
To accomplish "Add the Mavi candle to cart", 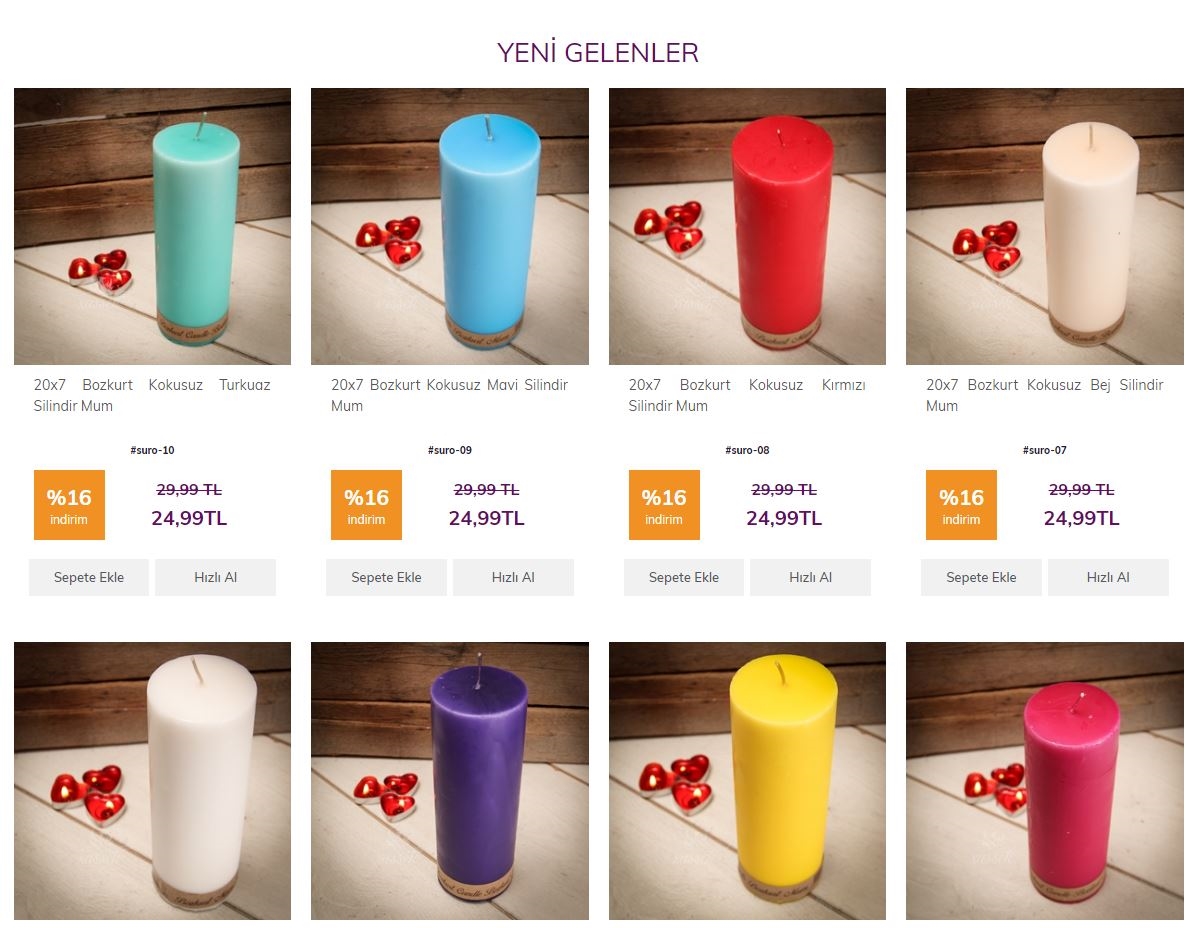I will coord(386,577).
